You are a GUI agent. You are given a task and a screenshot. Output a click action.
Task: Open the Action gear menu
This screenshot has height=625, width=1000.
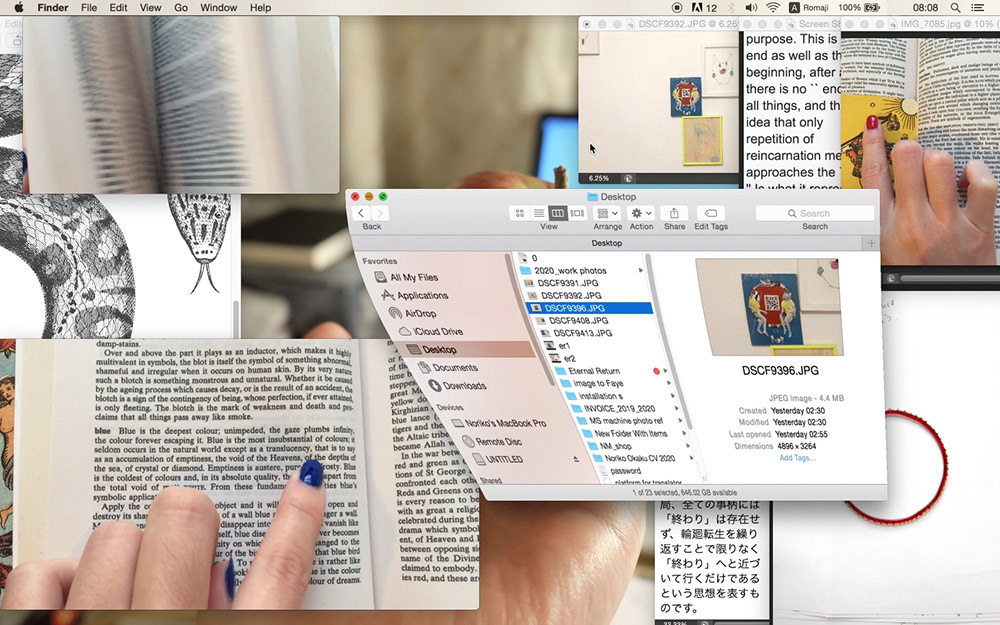(641, 213)
